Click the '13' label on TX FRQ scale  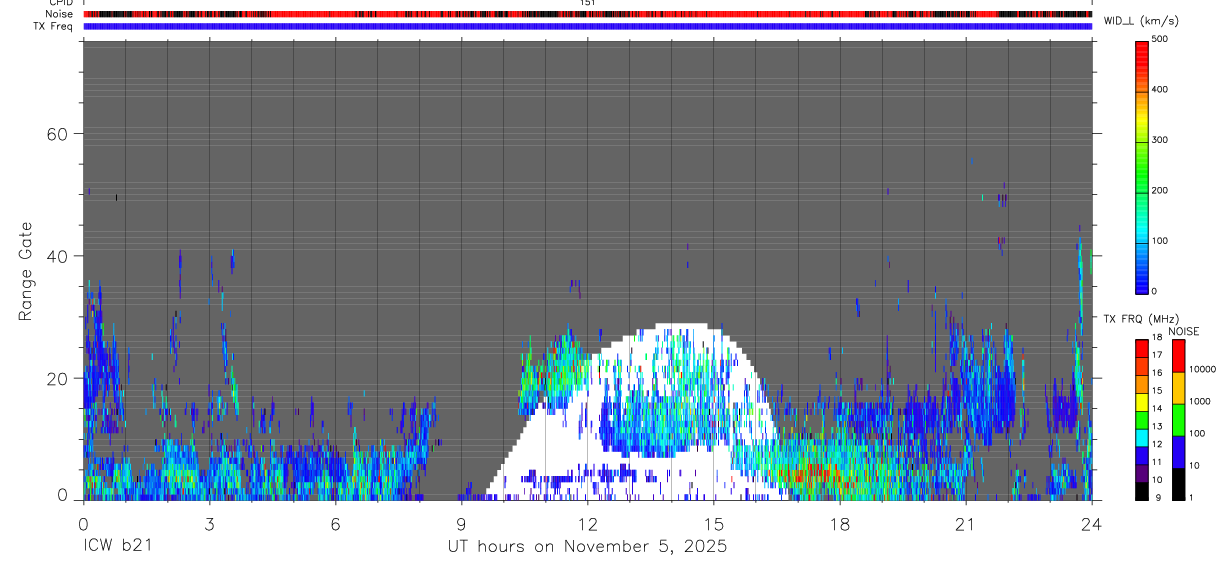1157,426
